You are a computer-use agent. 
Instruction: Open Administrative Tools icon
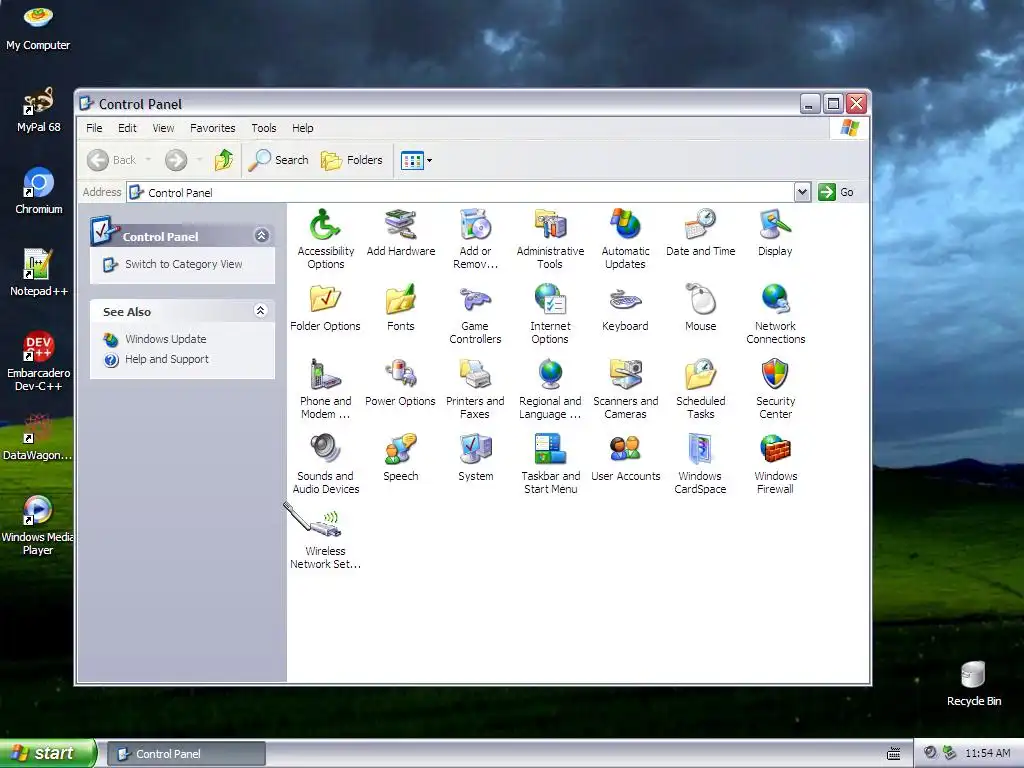[x=550, y=239]
